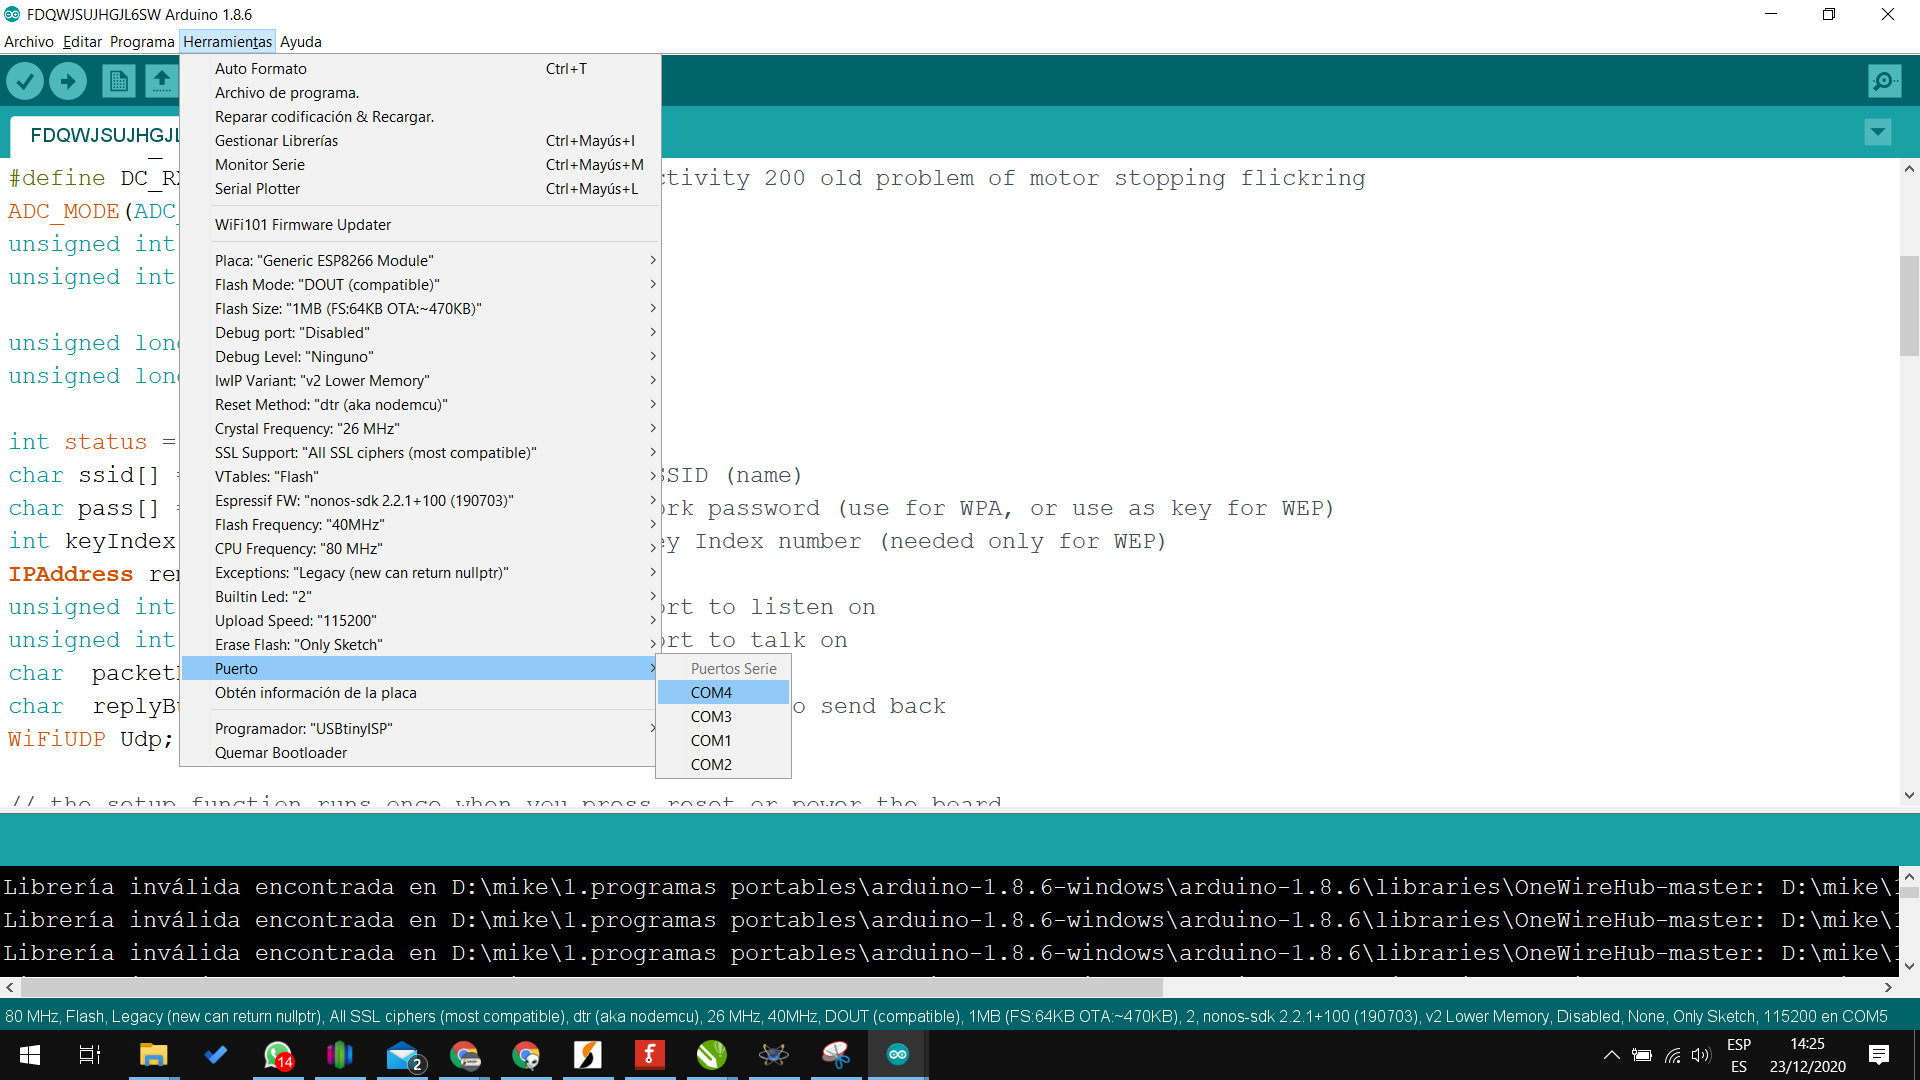Select COM3 serial port
This screenshot has width=1920, height=1080.
(711, 716)
